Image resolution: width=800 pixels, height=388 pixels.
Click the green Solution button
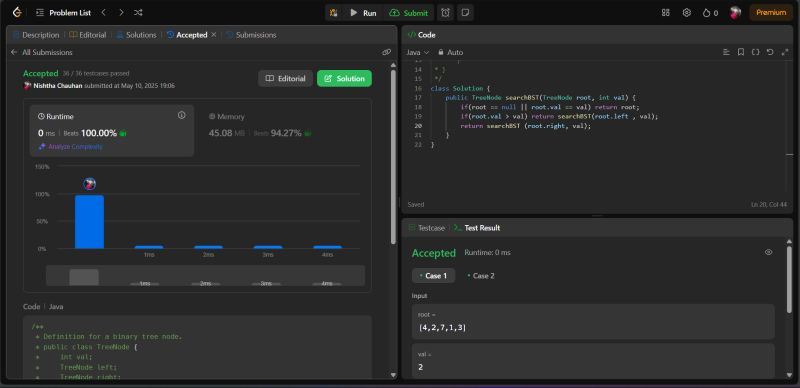344,79
